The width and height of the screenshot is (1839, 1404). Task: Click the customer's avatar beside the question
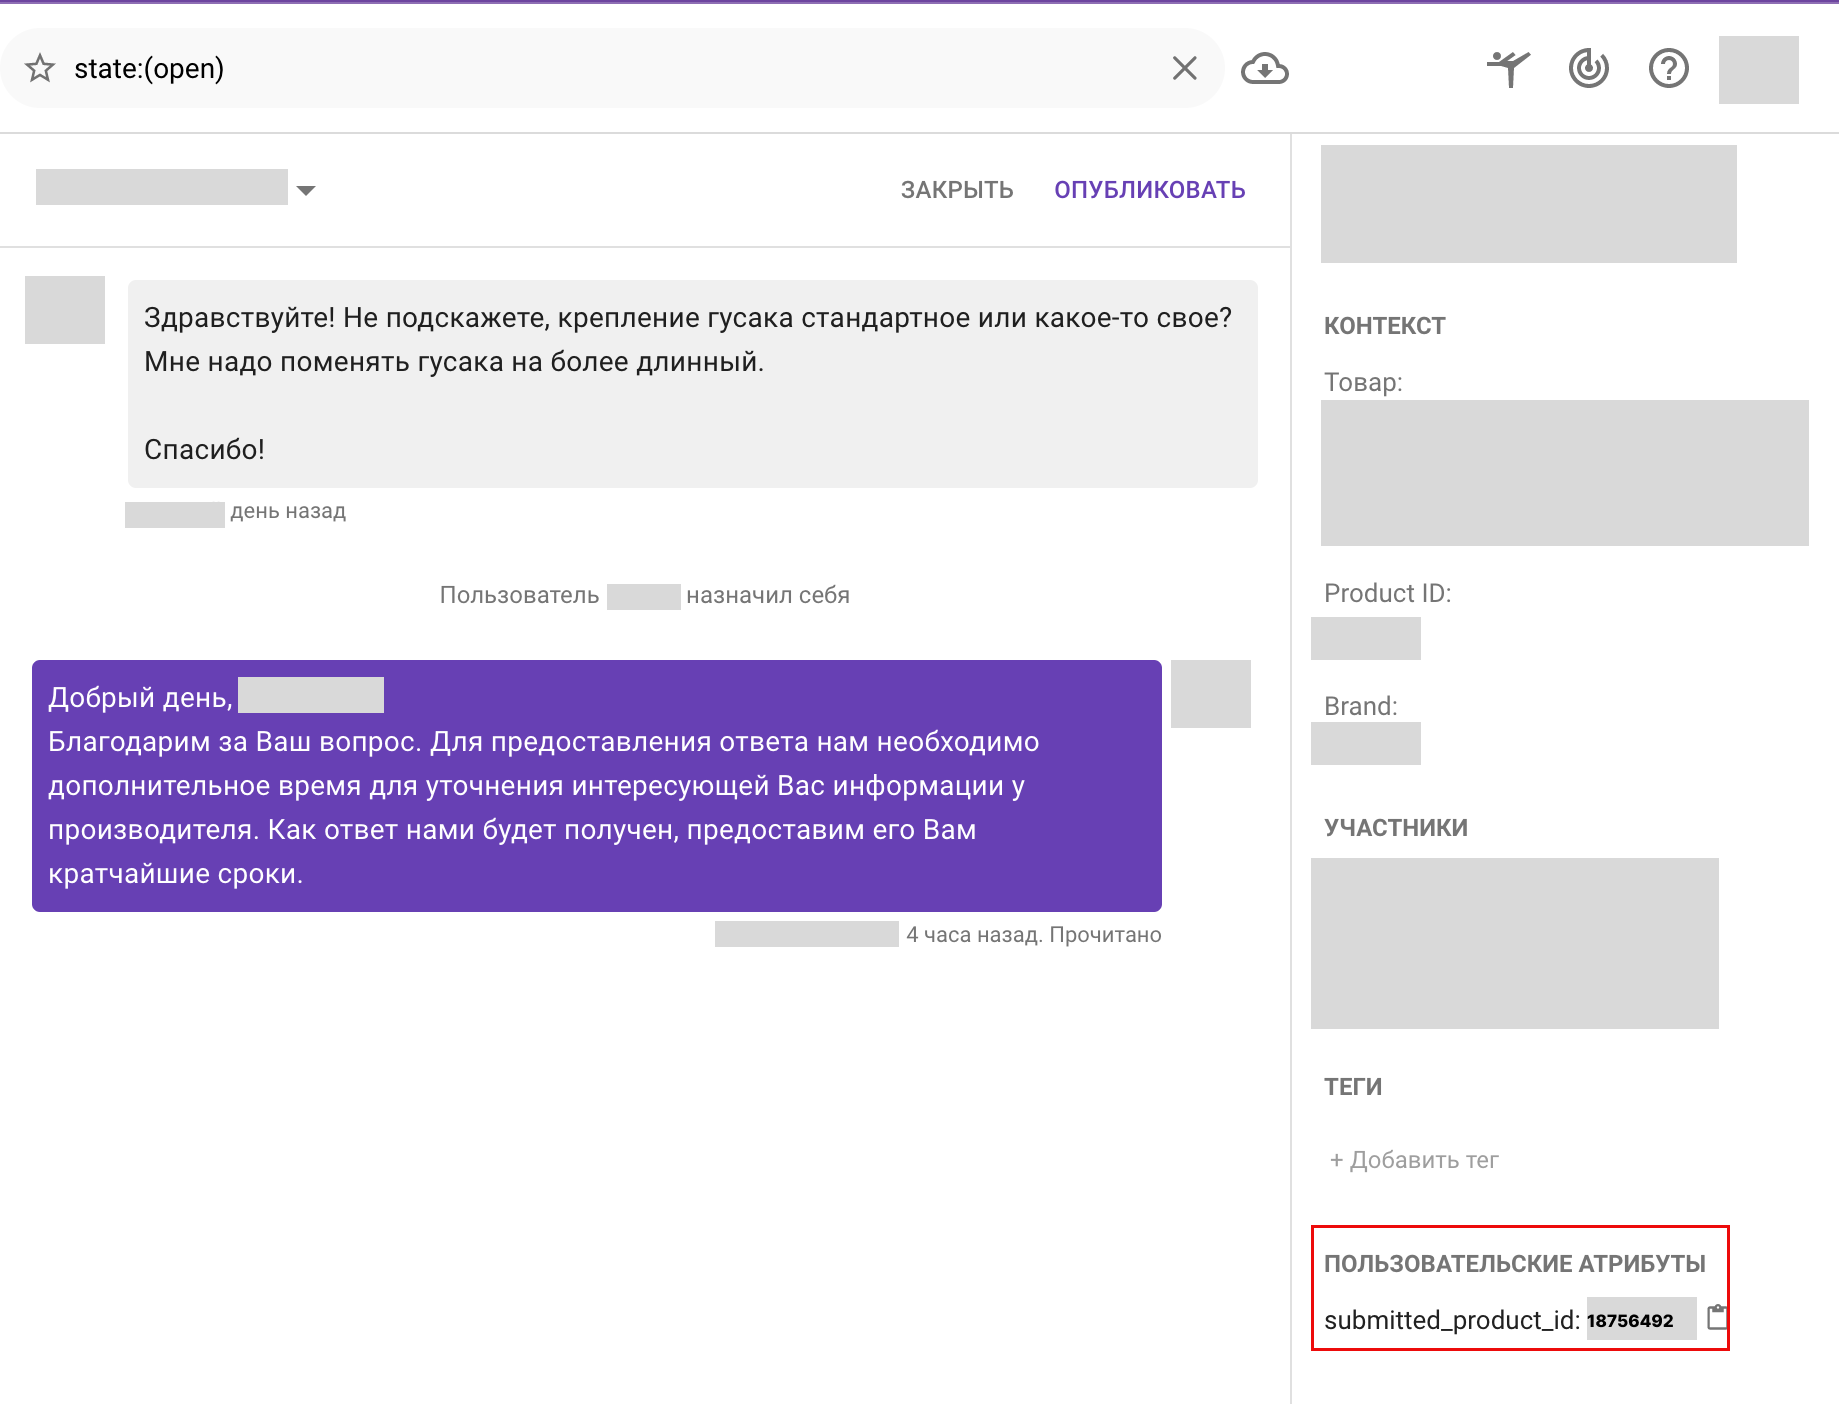tap(65, 310)
